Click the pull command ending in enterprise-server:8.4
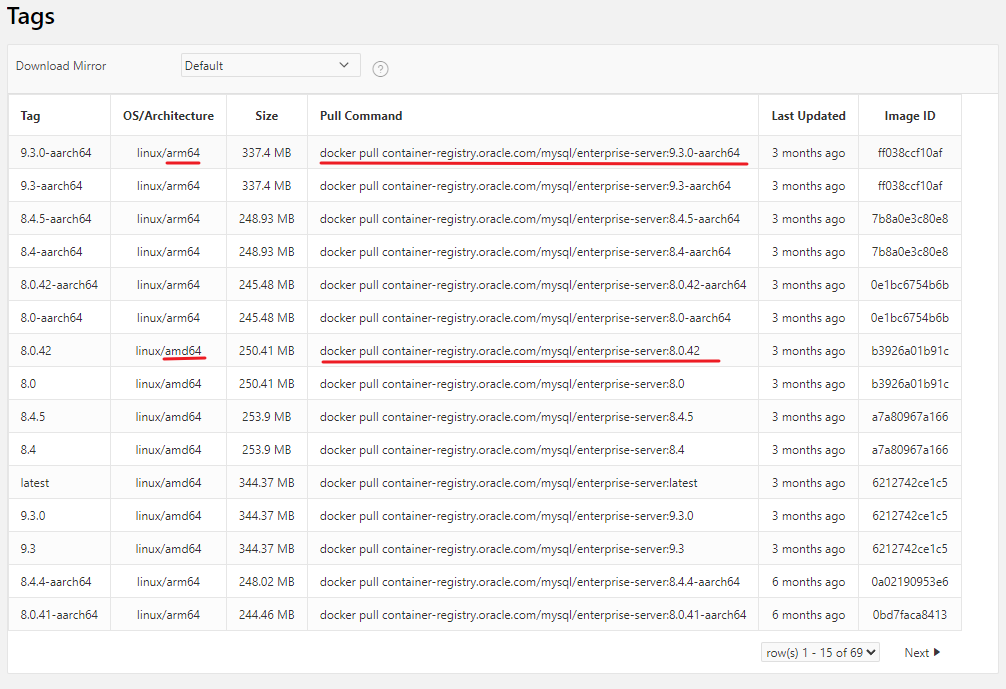 pyautogui.click(x=502, y=450)
